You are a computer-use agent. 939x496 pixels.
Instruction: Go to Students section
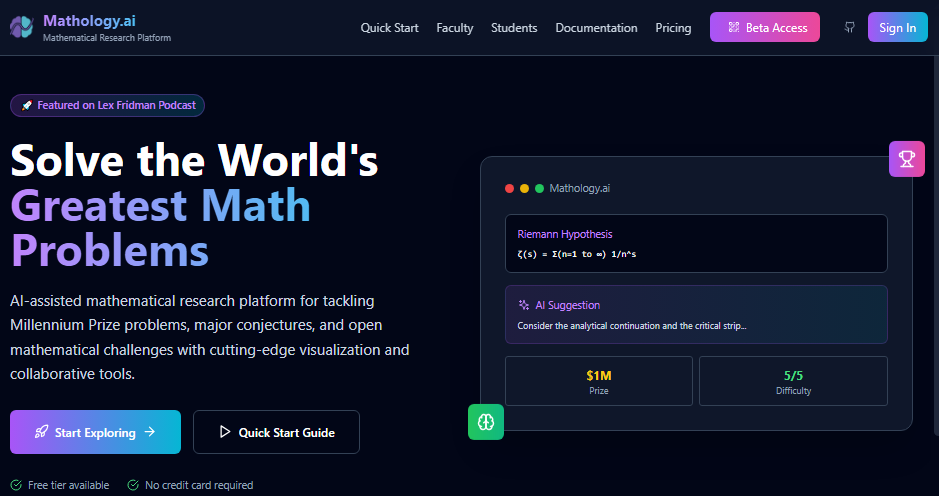[x=514, y=28]
